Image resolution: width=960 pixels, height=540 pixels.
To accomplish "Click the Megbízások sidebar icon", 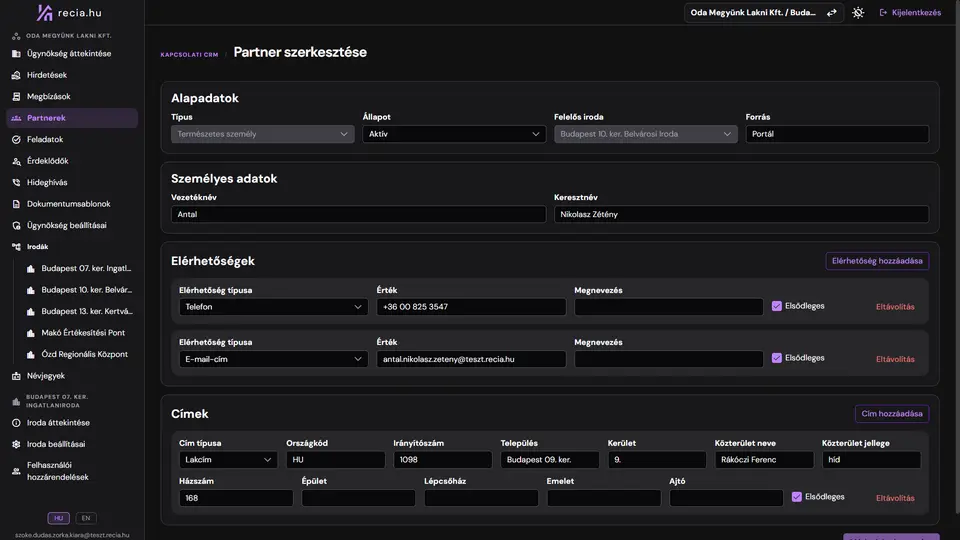I will pyautogui.click(x=16, y=97).
